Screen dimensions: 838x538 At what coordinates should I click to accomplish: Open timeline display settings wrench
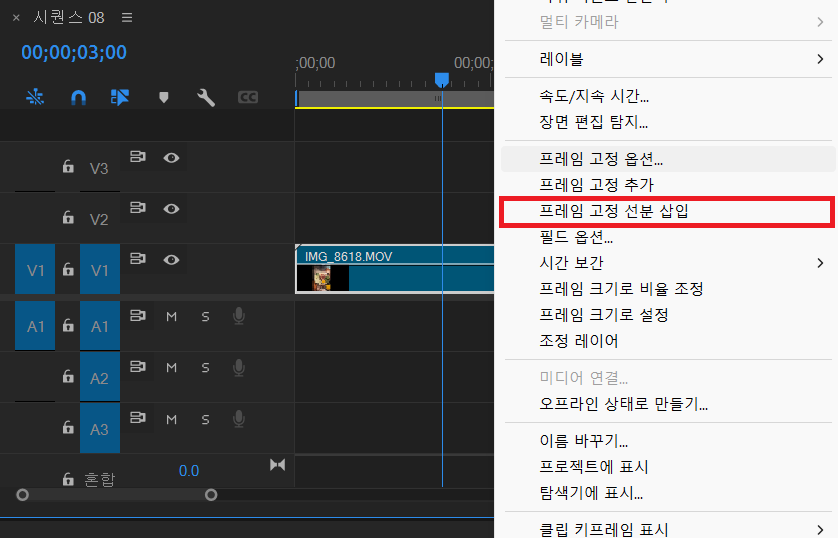click(206, 97)
